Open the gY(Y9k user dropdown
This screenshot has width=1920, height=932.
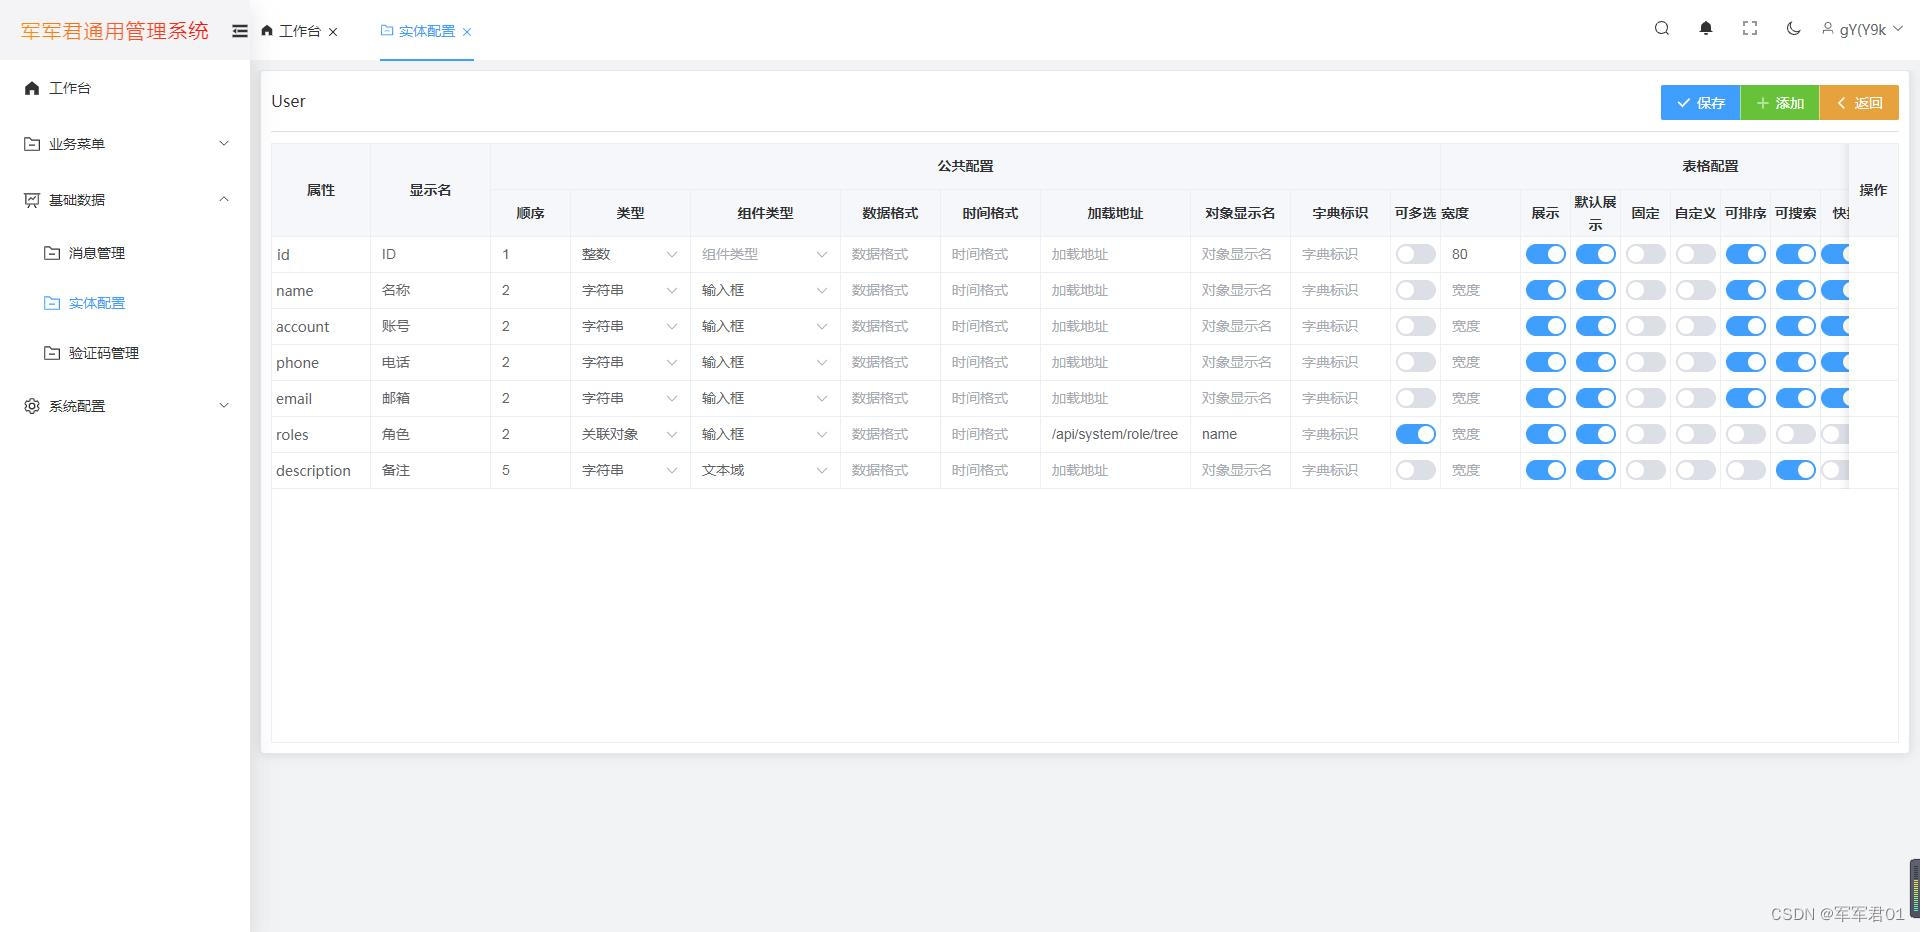point(1862,29)
